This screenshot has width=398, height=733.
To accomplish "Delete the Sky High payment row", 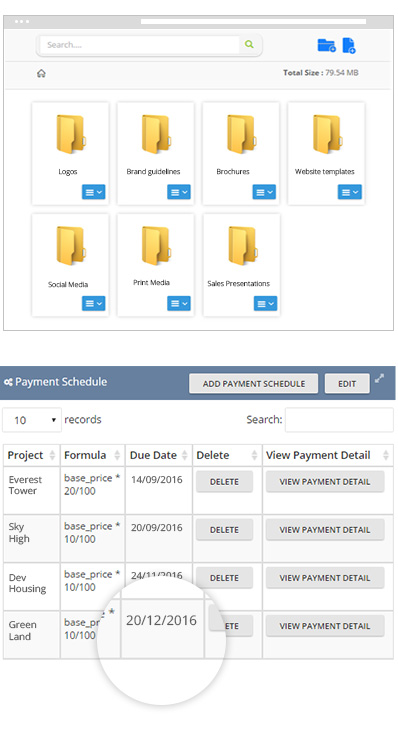I will [224, 530].
